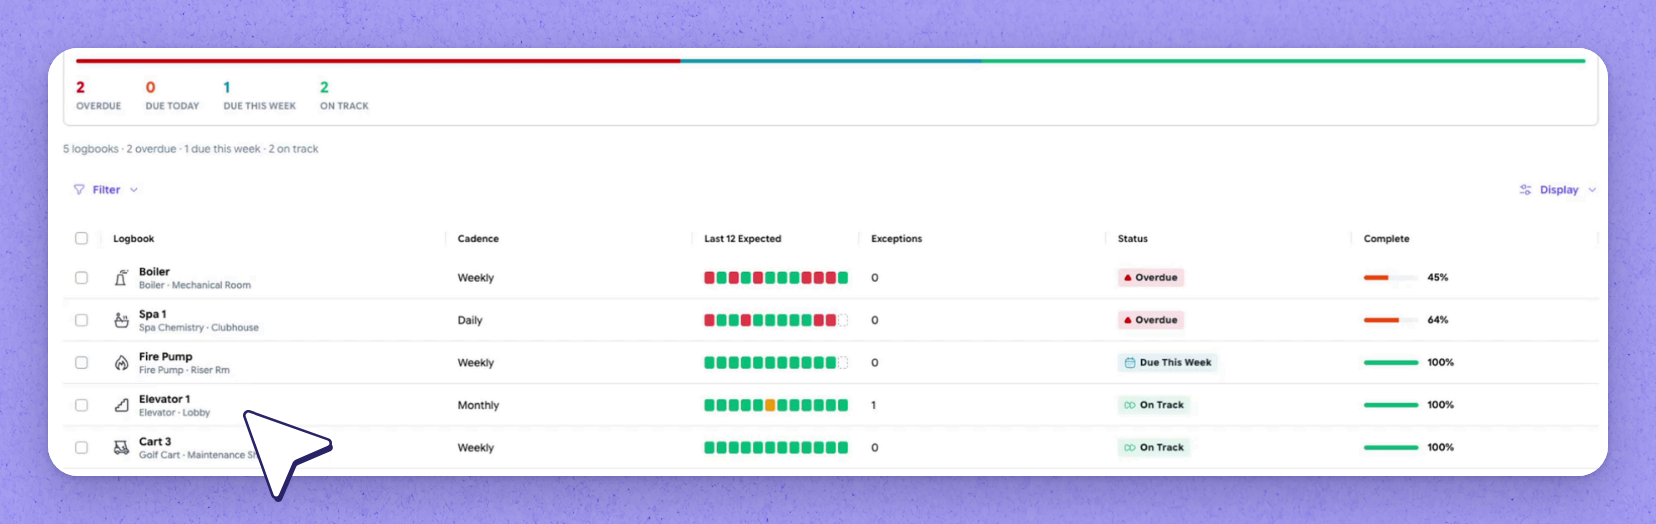The height and width of the screenshot is (524, 1656).
Task: Click the sliders icon beside Display
Action: [1525, 190]
